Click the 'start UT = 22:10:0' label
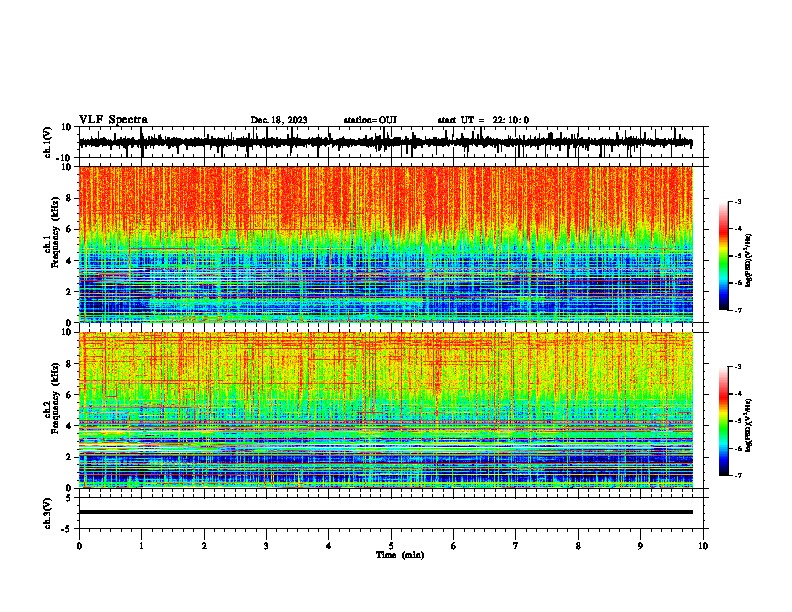 pyautogui.click(x=483, y=120)
